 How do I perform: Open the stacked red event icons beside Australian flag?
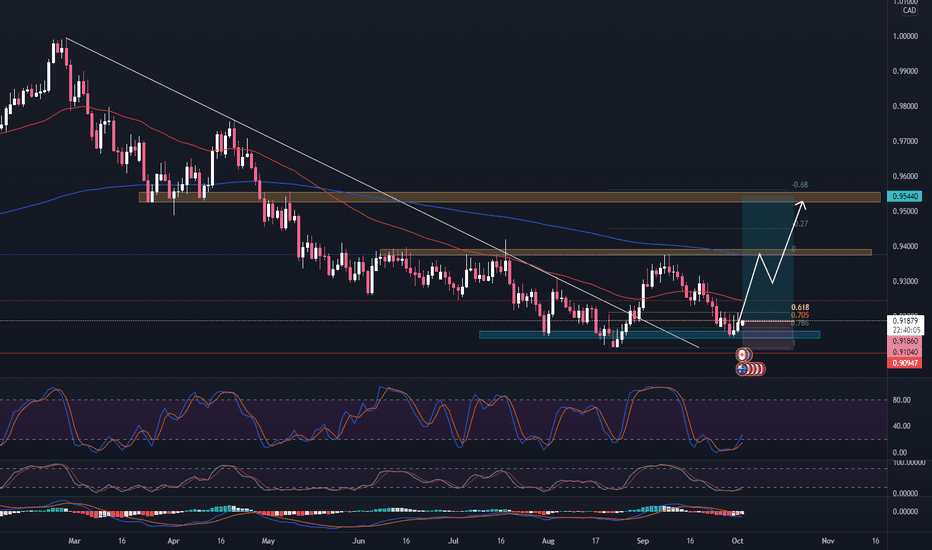pos(756,369)
